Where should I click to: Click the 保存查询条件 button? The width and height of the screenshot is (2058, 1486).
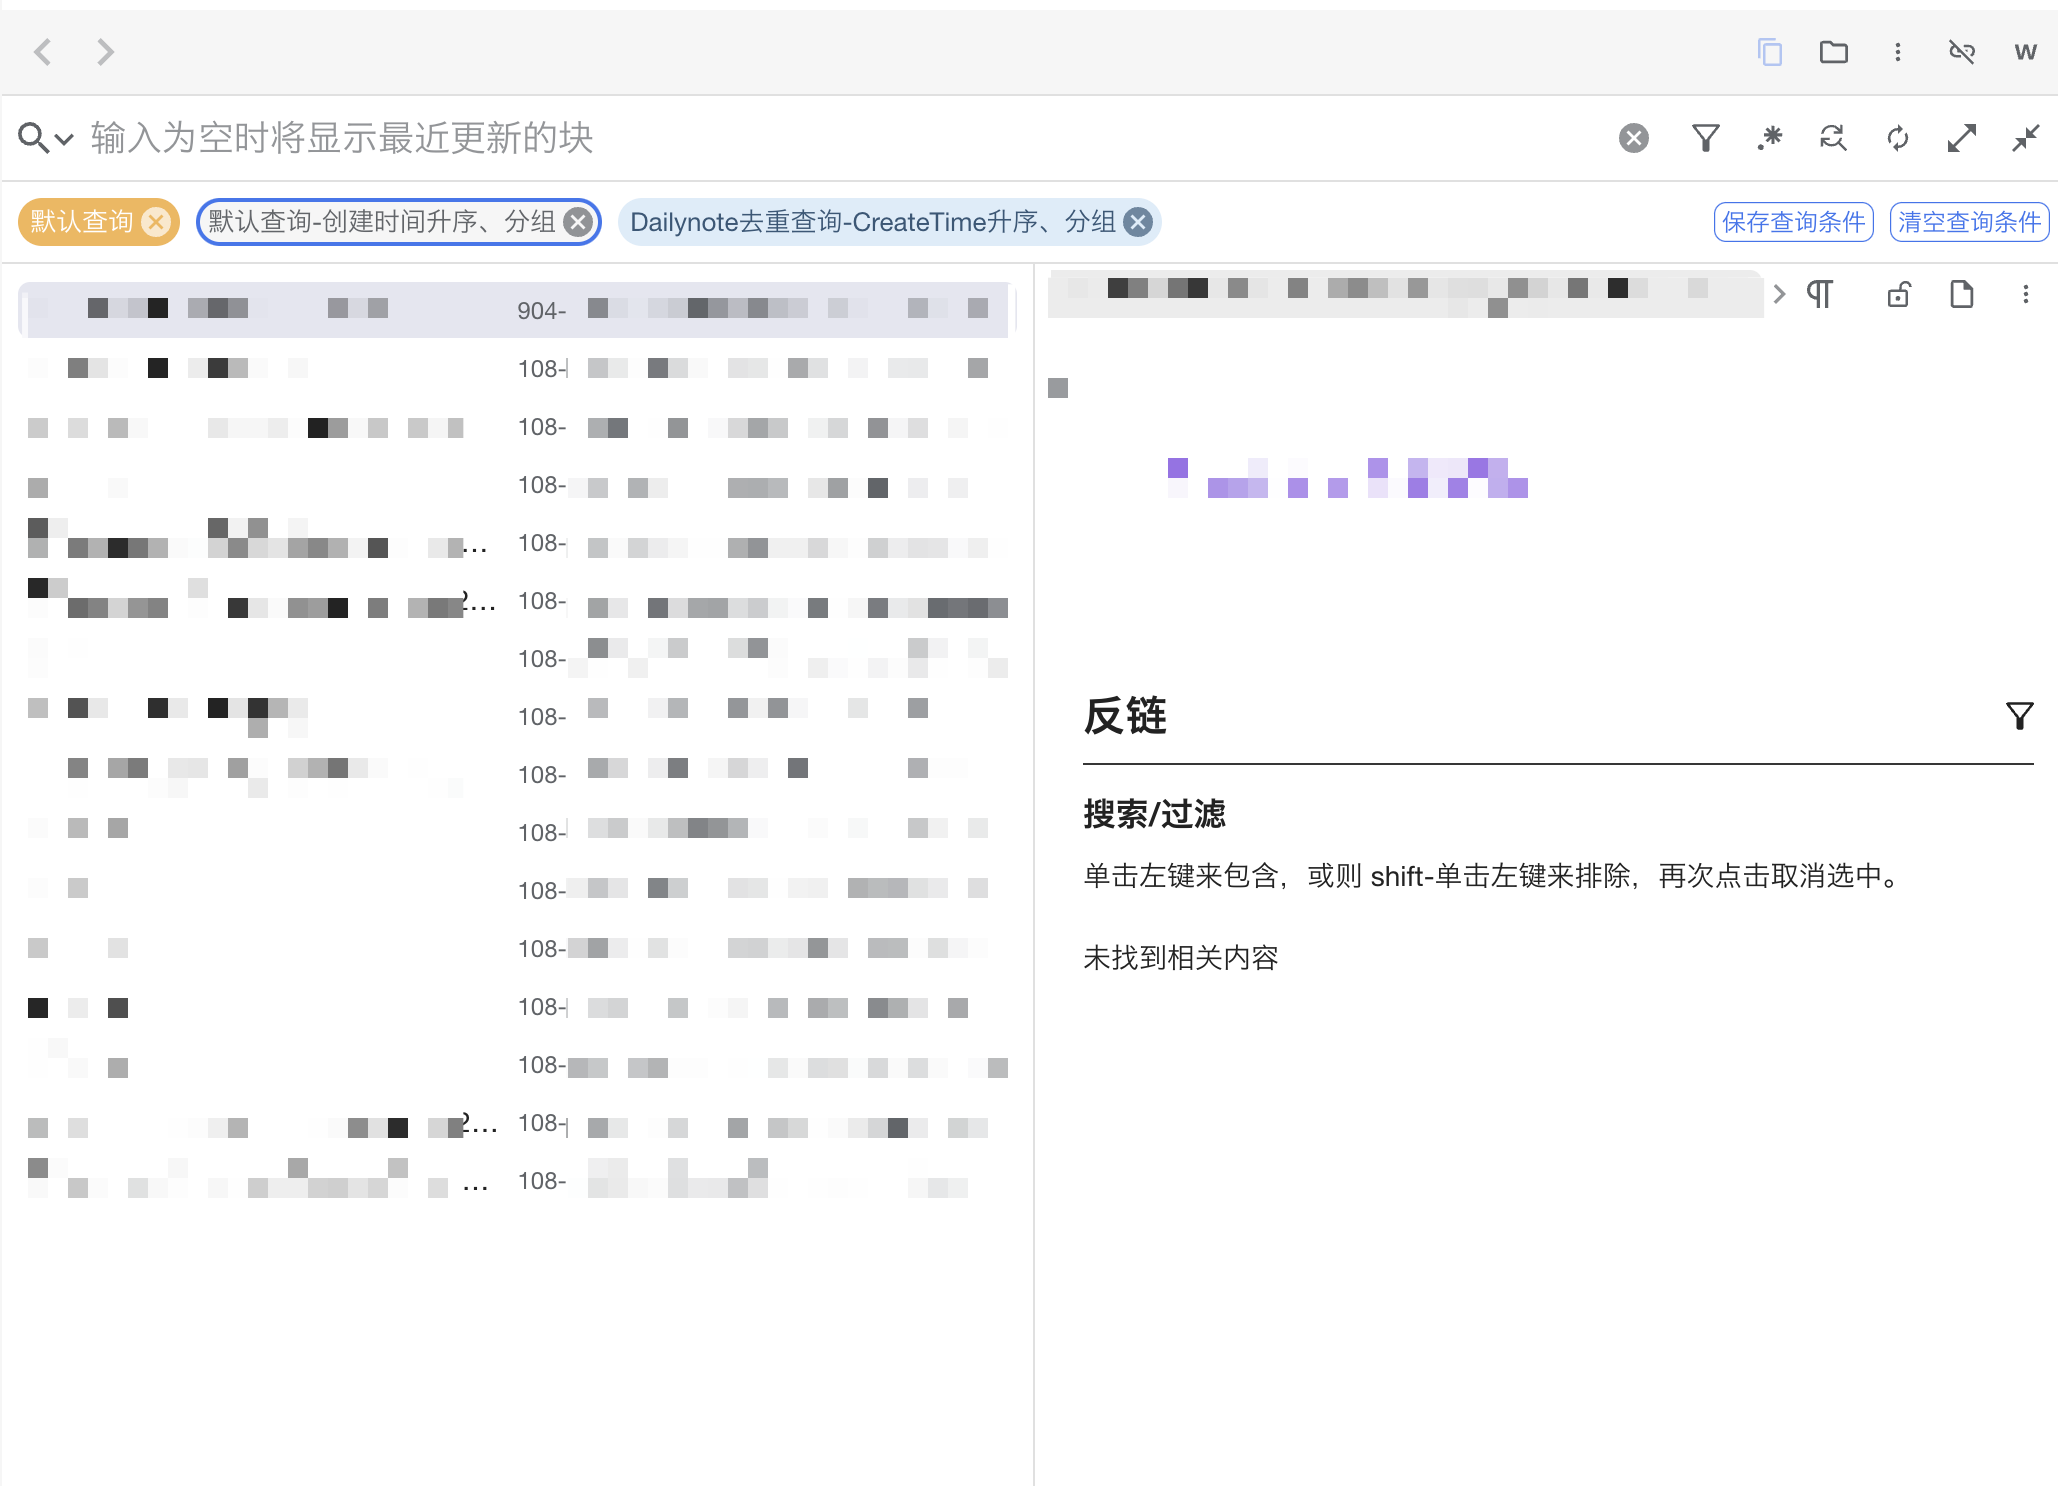(x=1793, y=222)
